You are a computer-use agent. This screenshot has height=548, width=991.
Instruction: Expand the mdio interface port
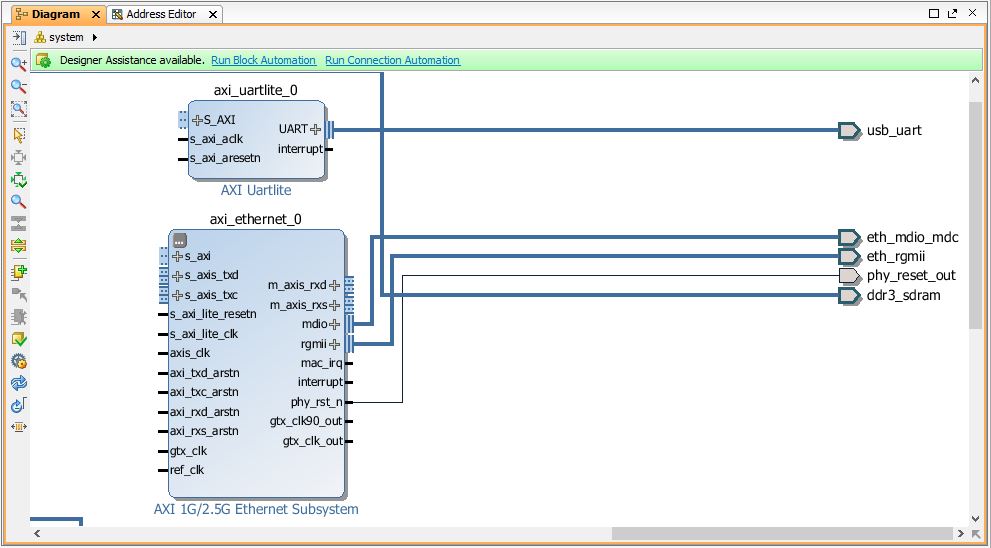pos(334,325)
